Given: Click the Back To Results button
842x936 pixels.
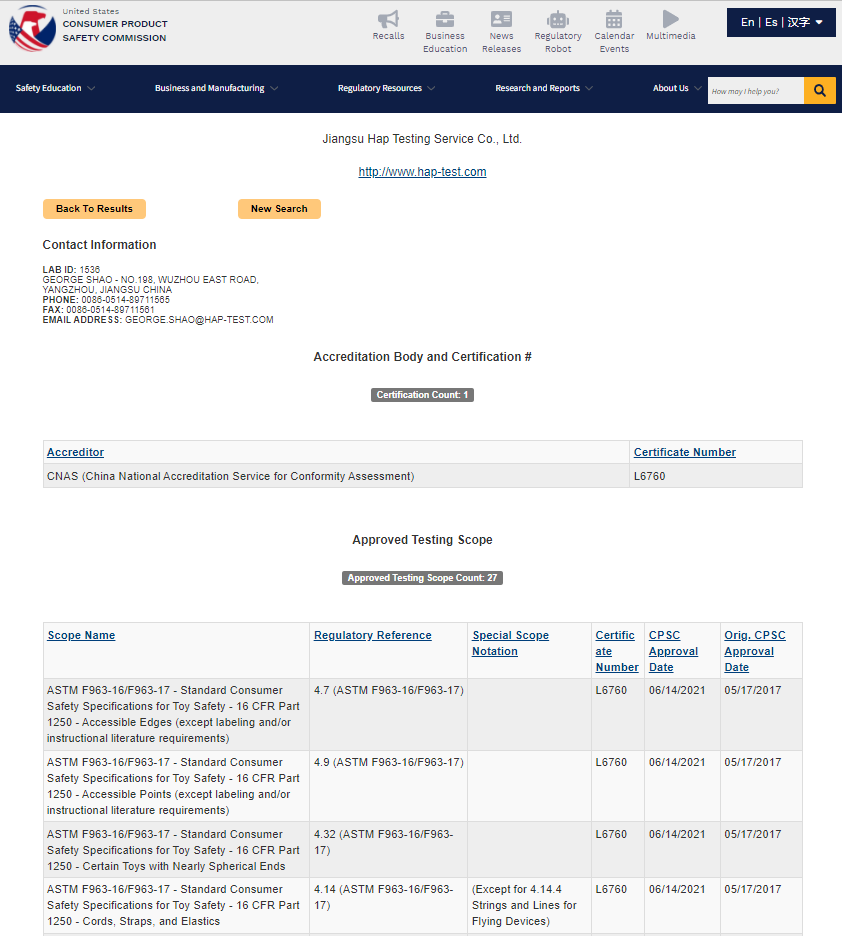Looking at the screenshot, I should tap(94, 209).
